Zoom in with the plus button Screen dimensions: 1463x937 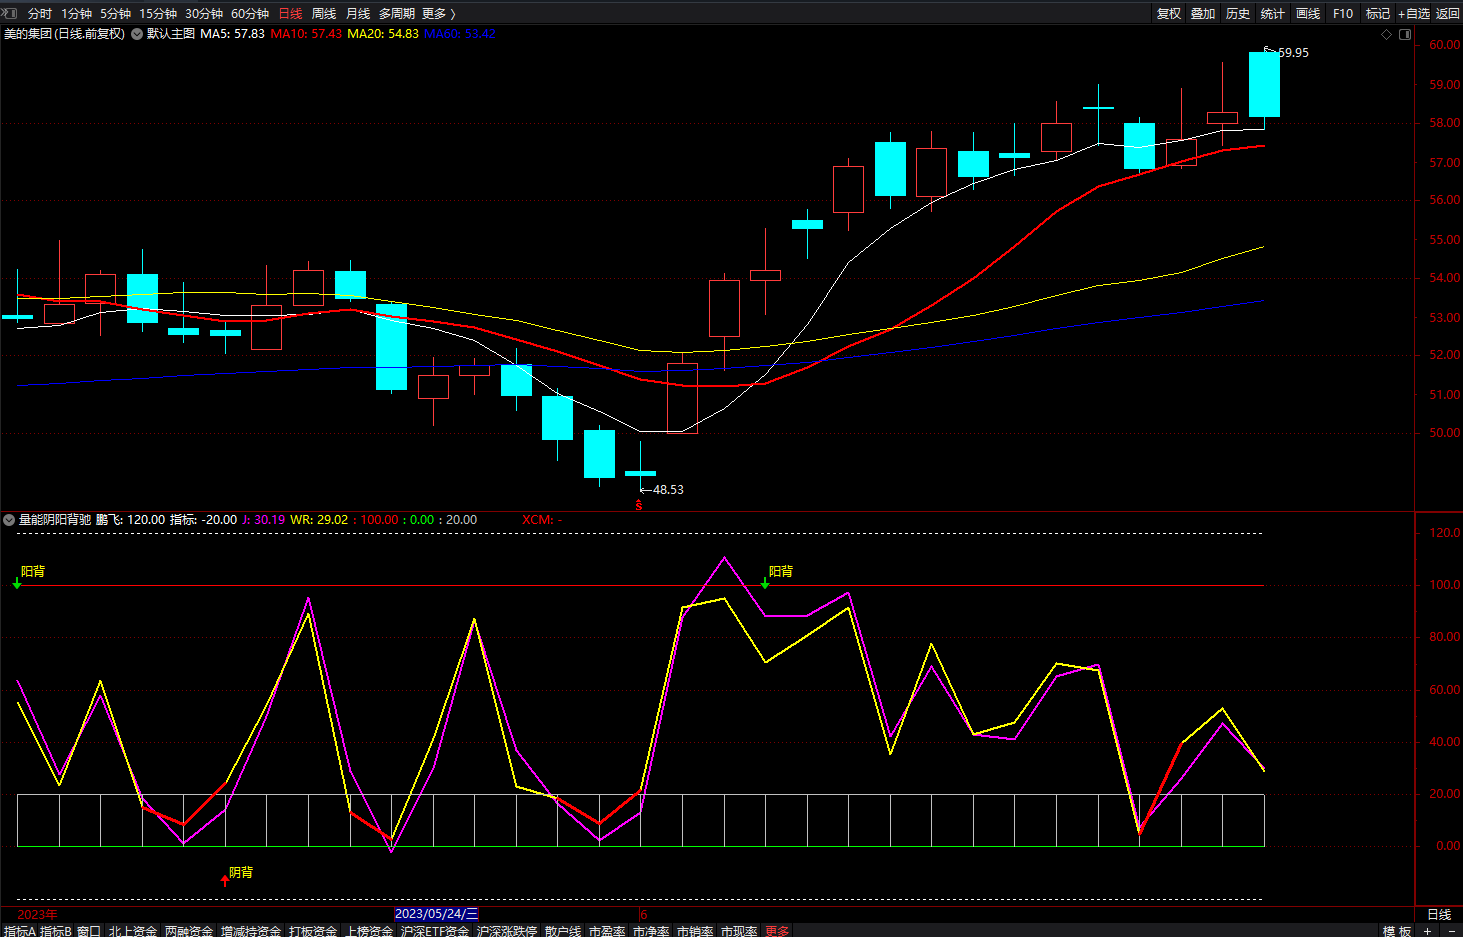(x=1427, y=931)
